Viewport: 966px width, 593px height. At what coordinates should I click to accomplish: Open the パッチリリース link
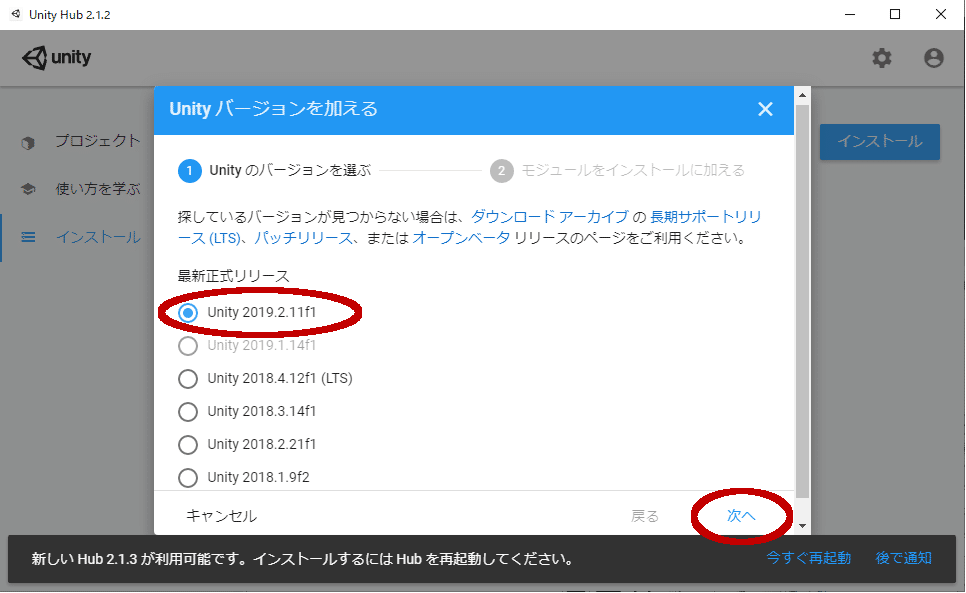click(303, 238)
